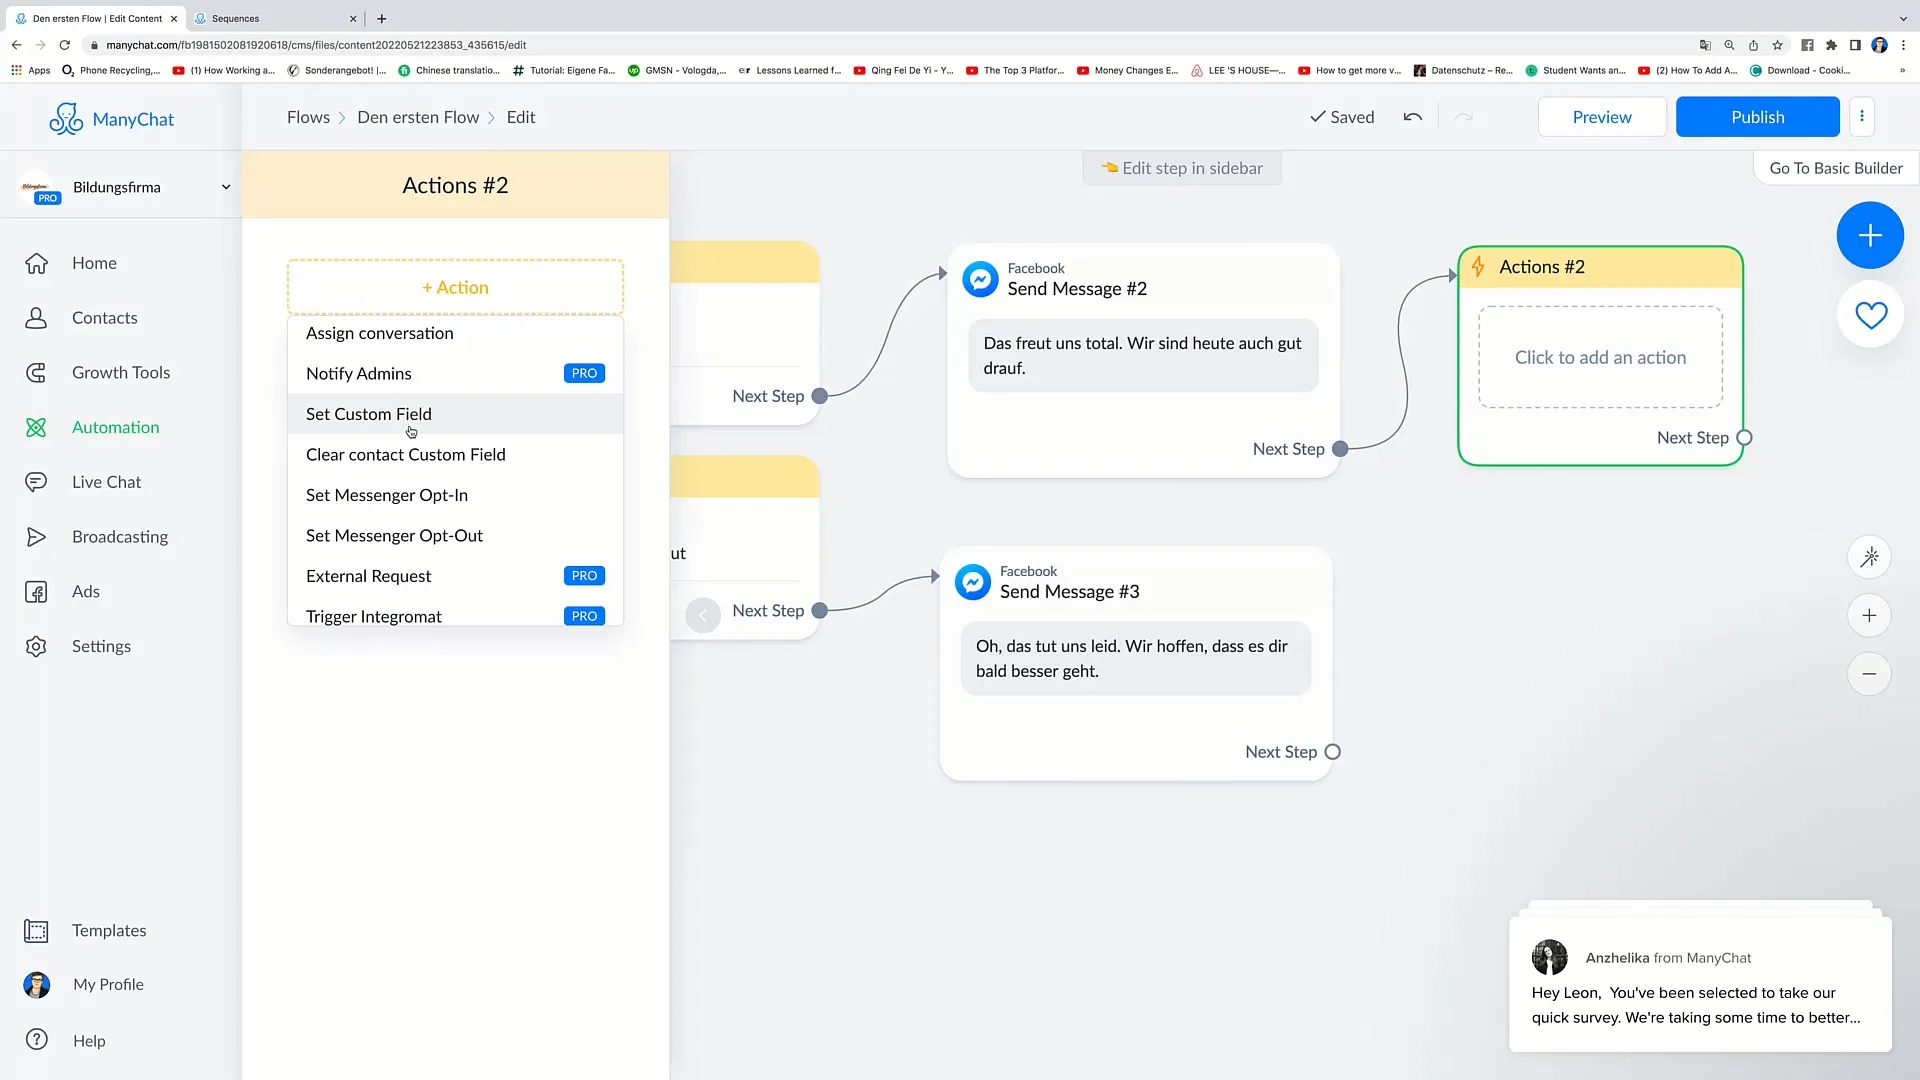This screenshot has height=1080, width=1920.
Task: Click the Publish button
Action: pos(1758,116)
